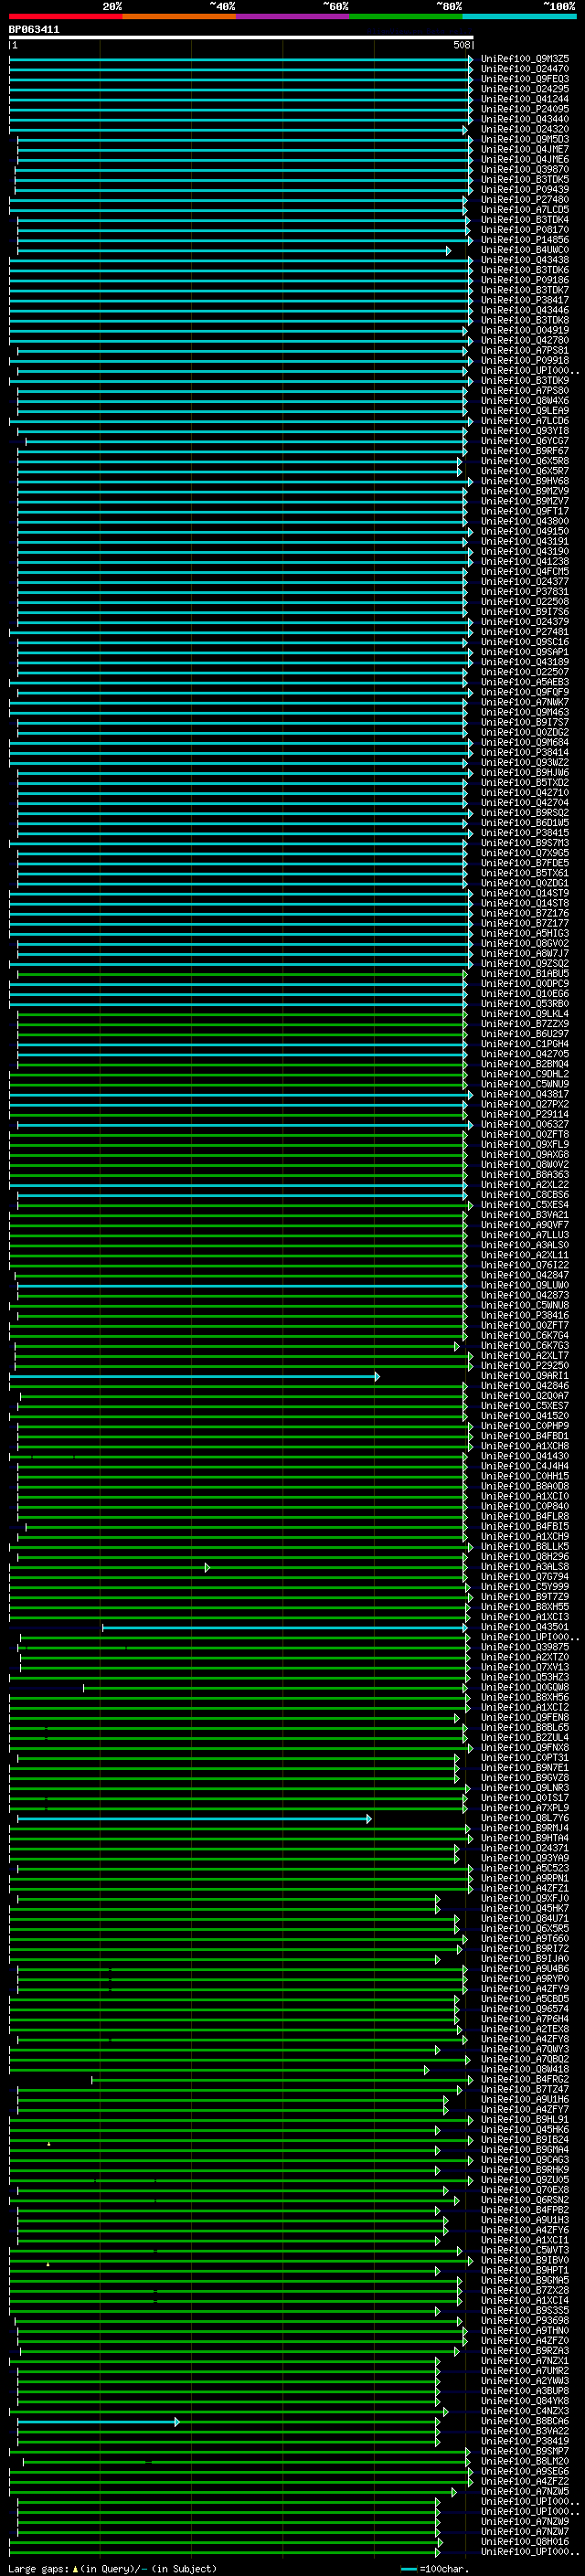Select hit label UniRef100_Q43501
Viewport: 585px width, 2576px height.
tap(525, 1627)
